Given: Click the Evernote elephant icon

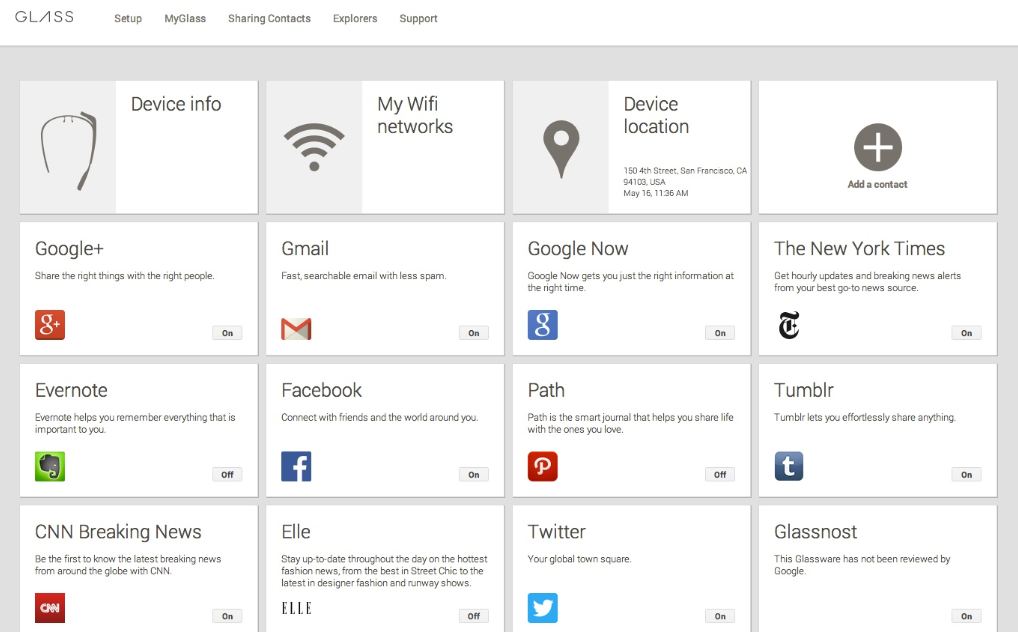Looking at the screenshot, I should pos(50,466).
